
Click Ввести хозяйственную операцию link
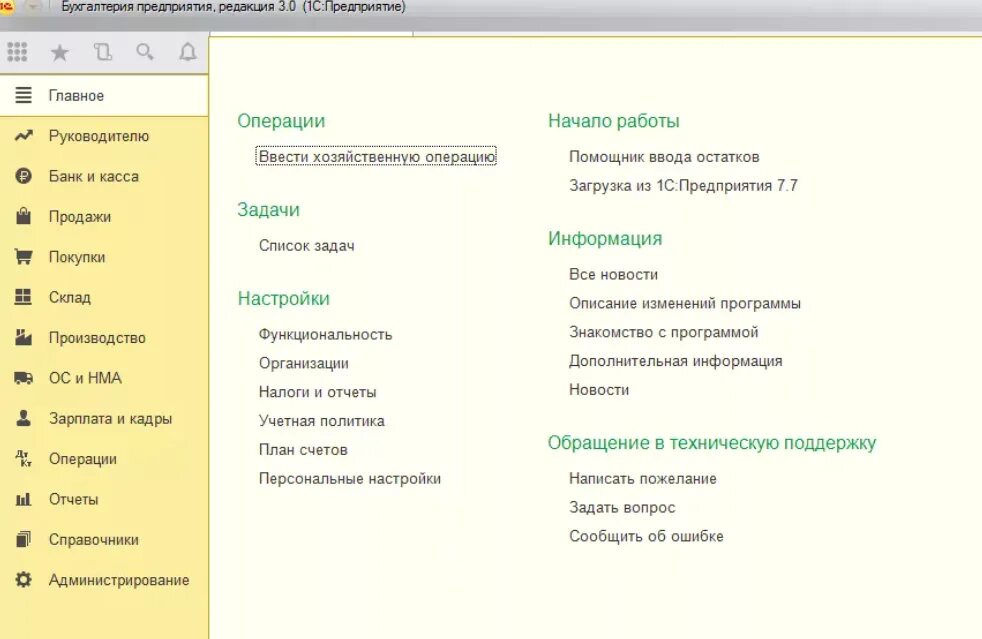point(376,156)
